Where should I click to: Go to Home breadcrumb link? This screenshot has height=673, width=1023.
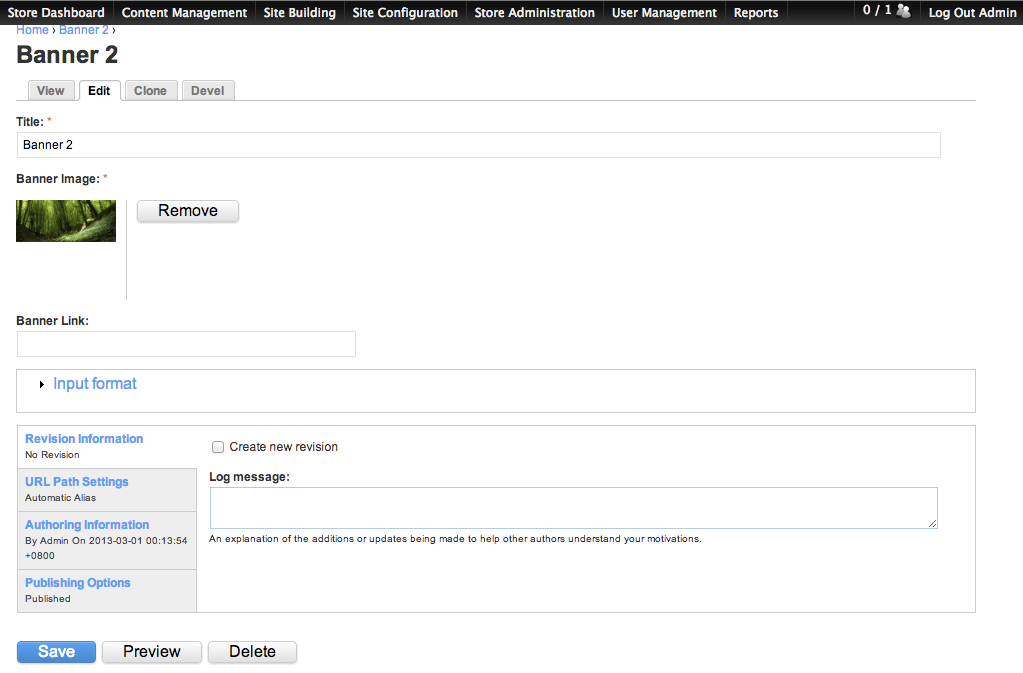tap(32, 30)
